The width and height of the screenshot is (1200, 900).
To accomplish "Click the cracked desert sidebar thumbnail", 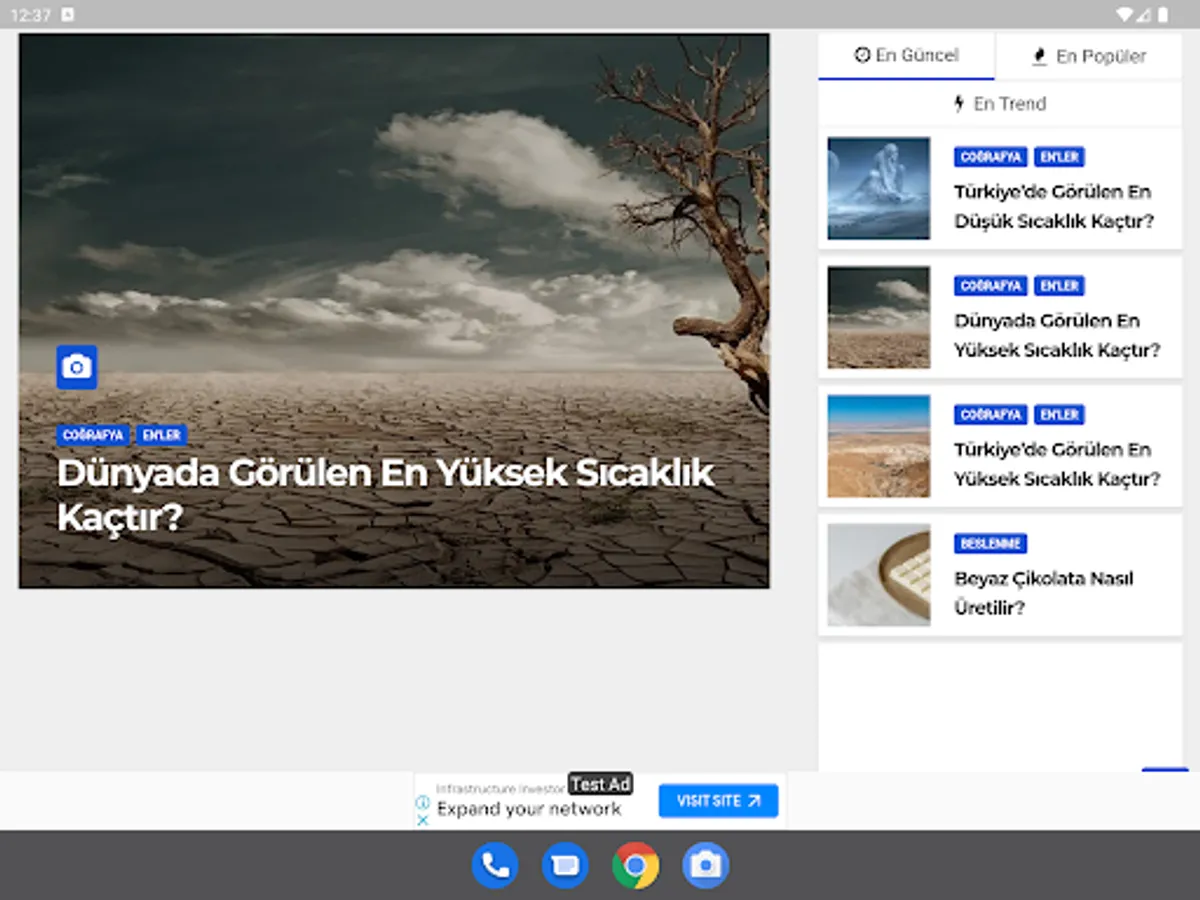I will click(879, 317).
